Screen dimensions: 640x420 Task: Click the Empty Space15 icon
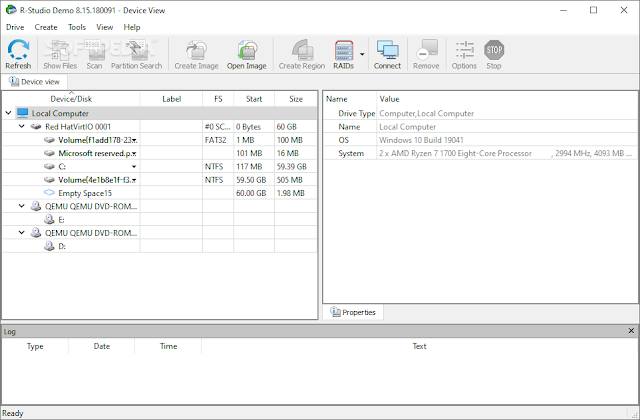[49, 193]
